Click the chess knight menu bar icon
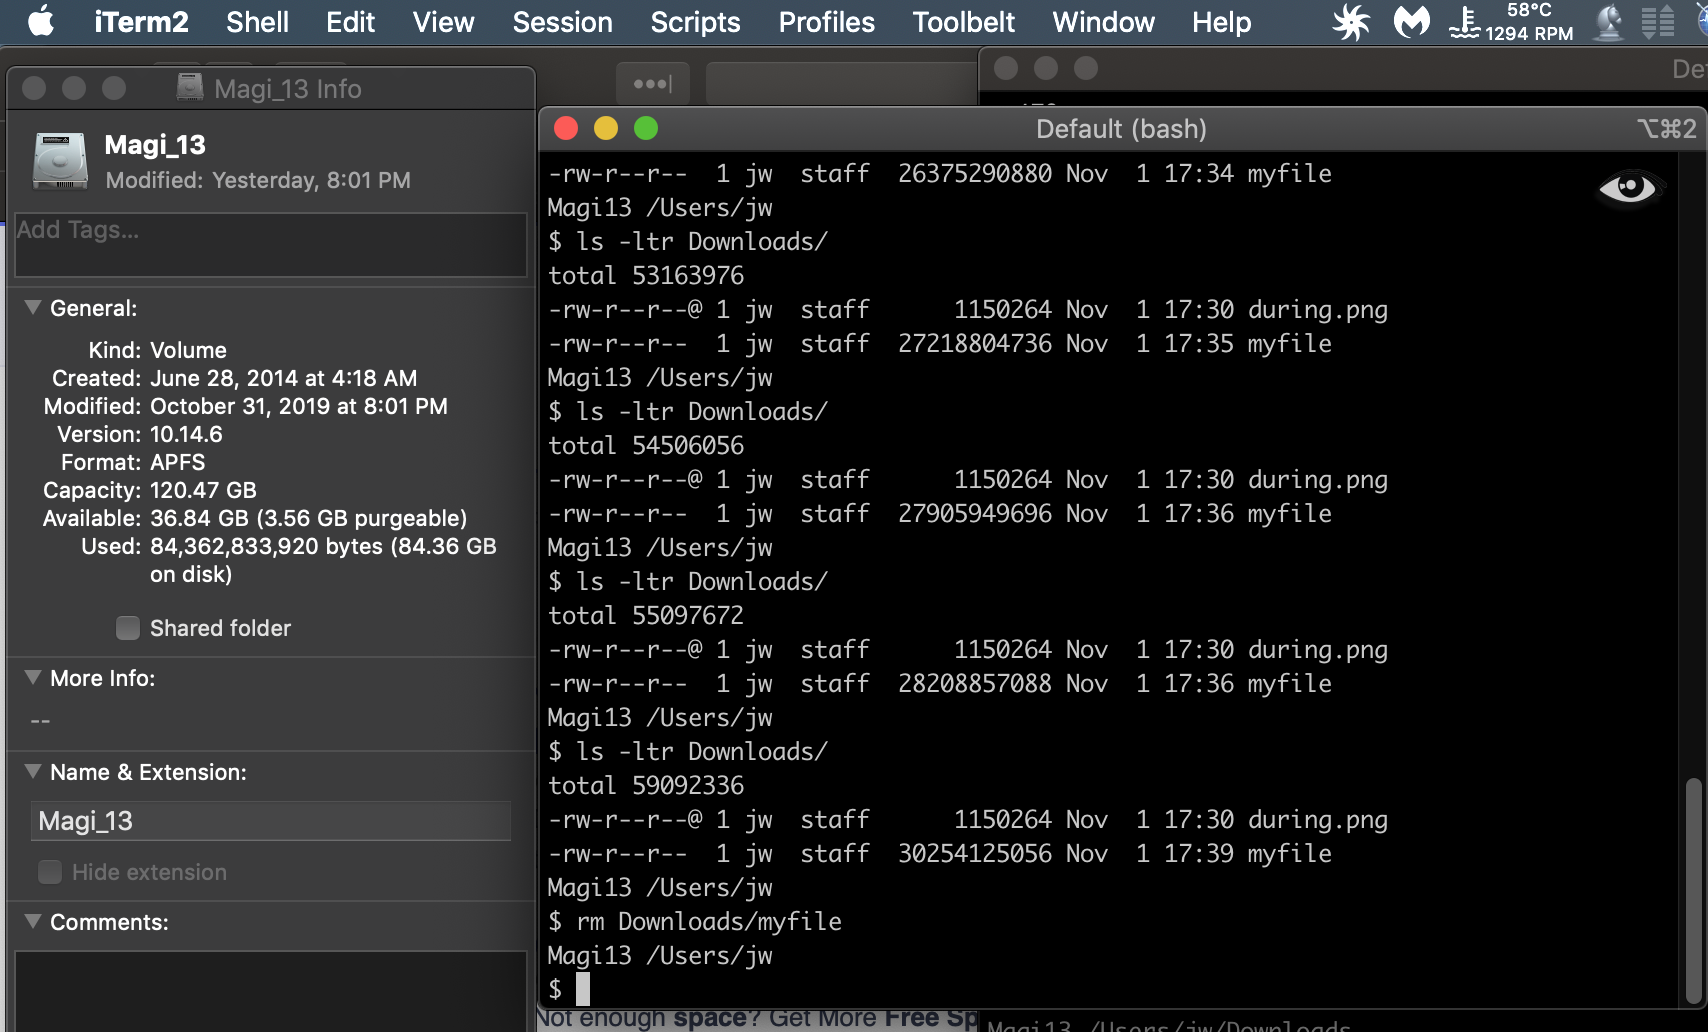1708x1032 pixels. point(1608,22)
